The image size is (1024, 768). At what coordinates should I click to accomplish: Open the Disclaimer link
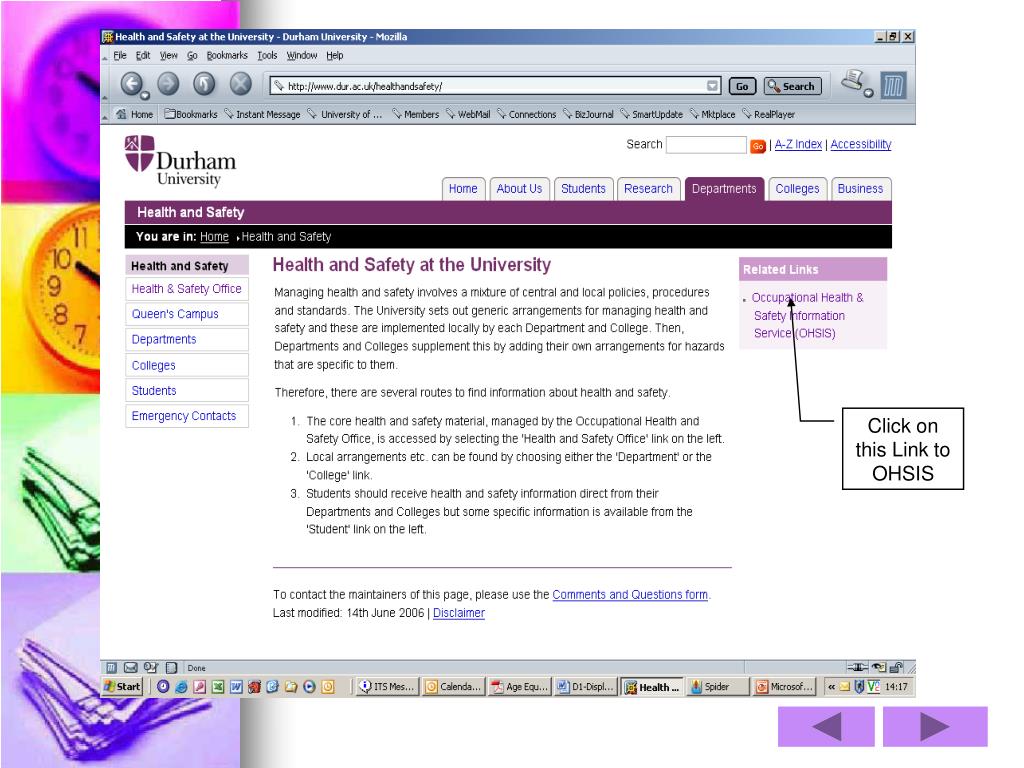458,613
